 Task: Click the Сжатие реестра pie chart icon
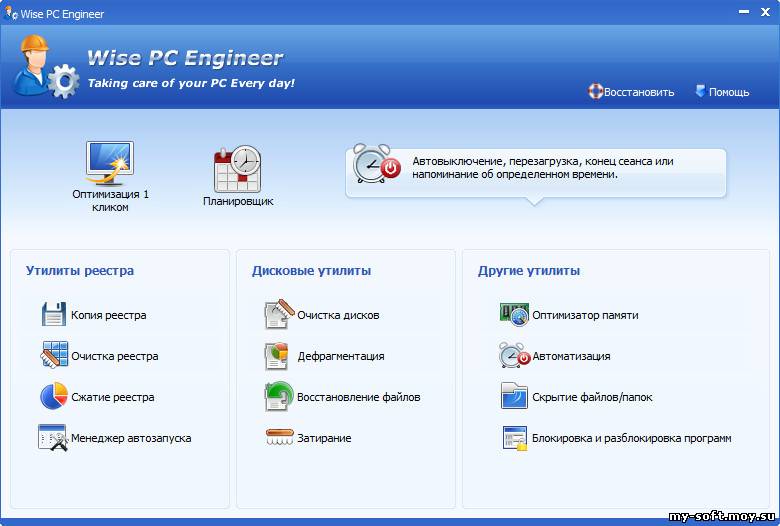pyautogui.click(x=54, y=396)
